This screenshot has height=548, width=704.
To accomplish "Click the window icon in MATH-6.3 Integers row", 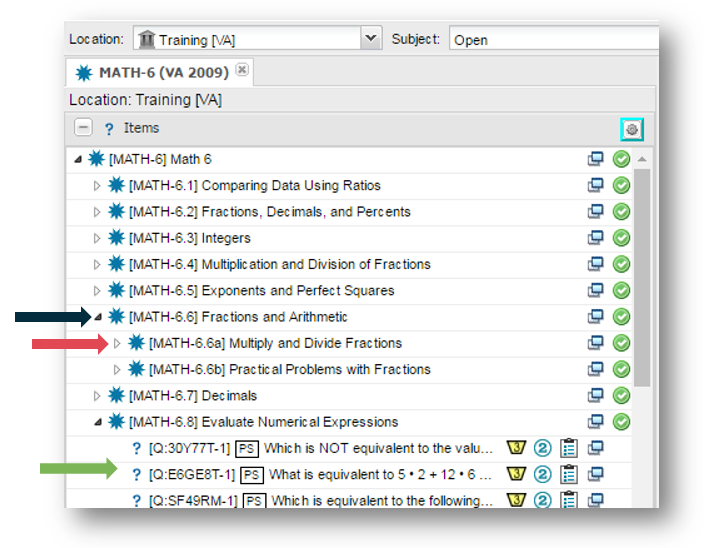I will coord(596,238).
